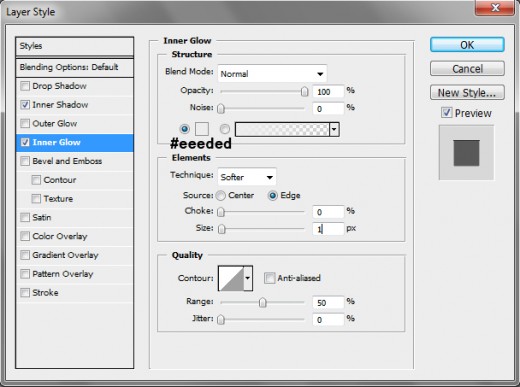Click the Choke value field

click(328, 212)
